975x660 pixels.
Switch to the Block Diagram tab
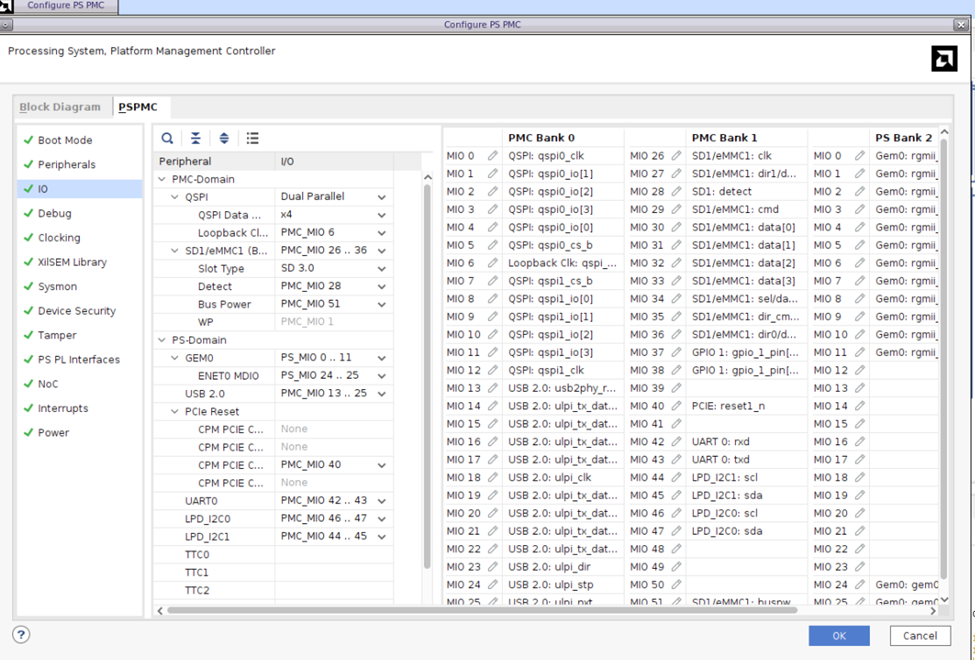coord(60,107)
